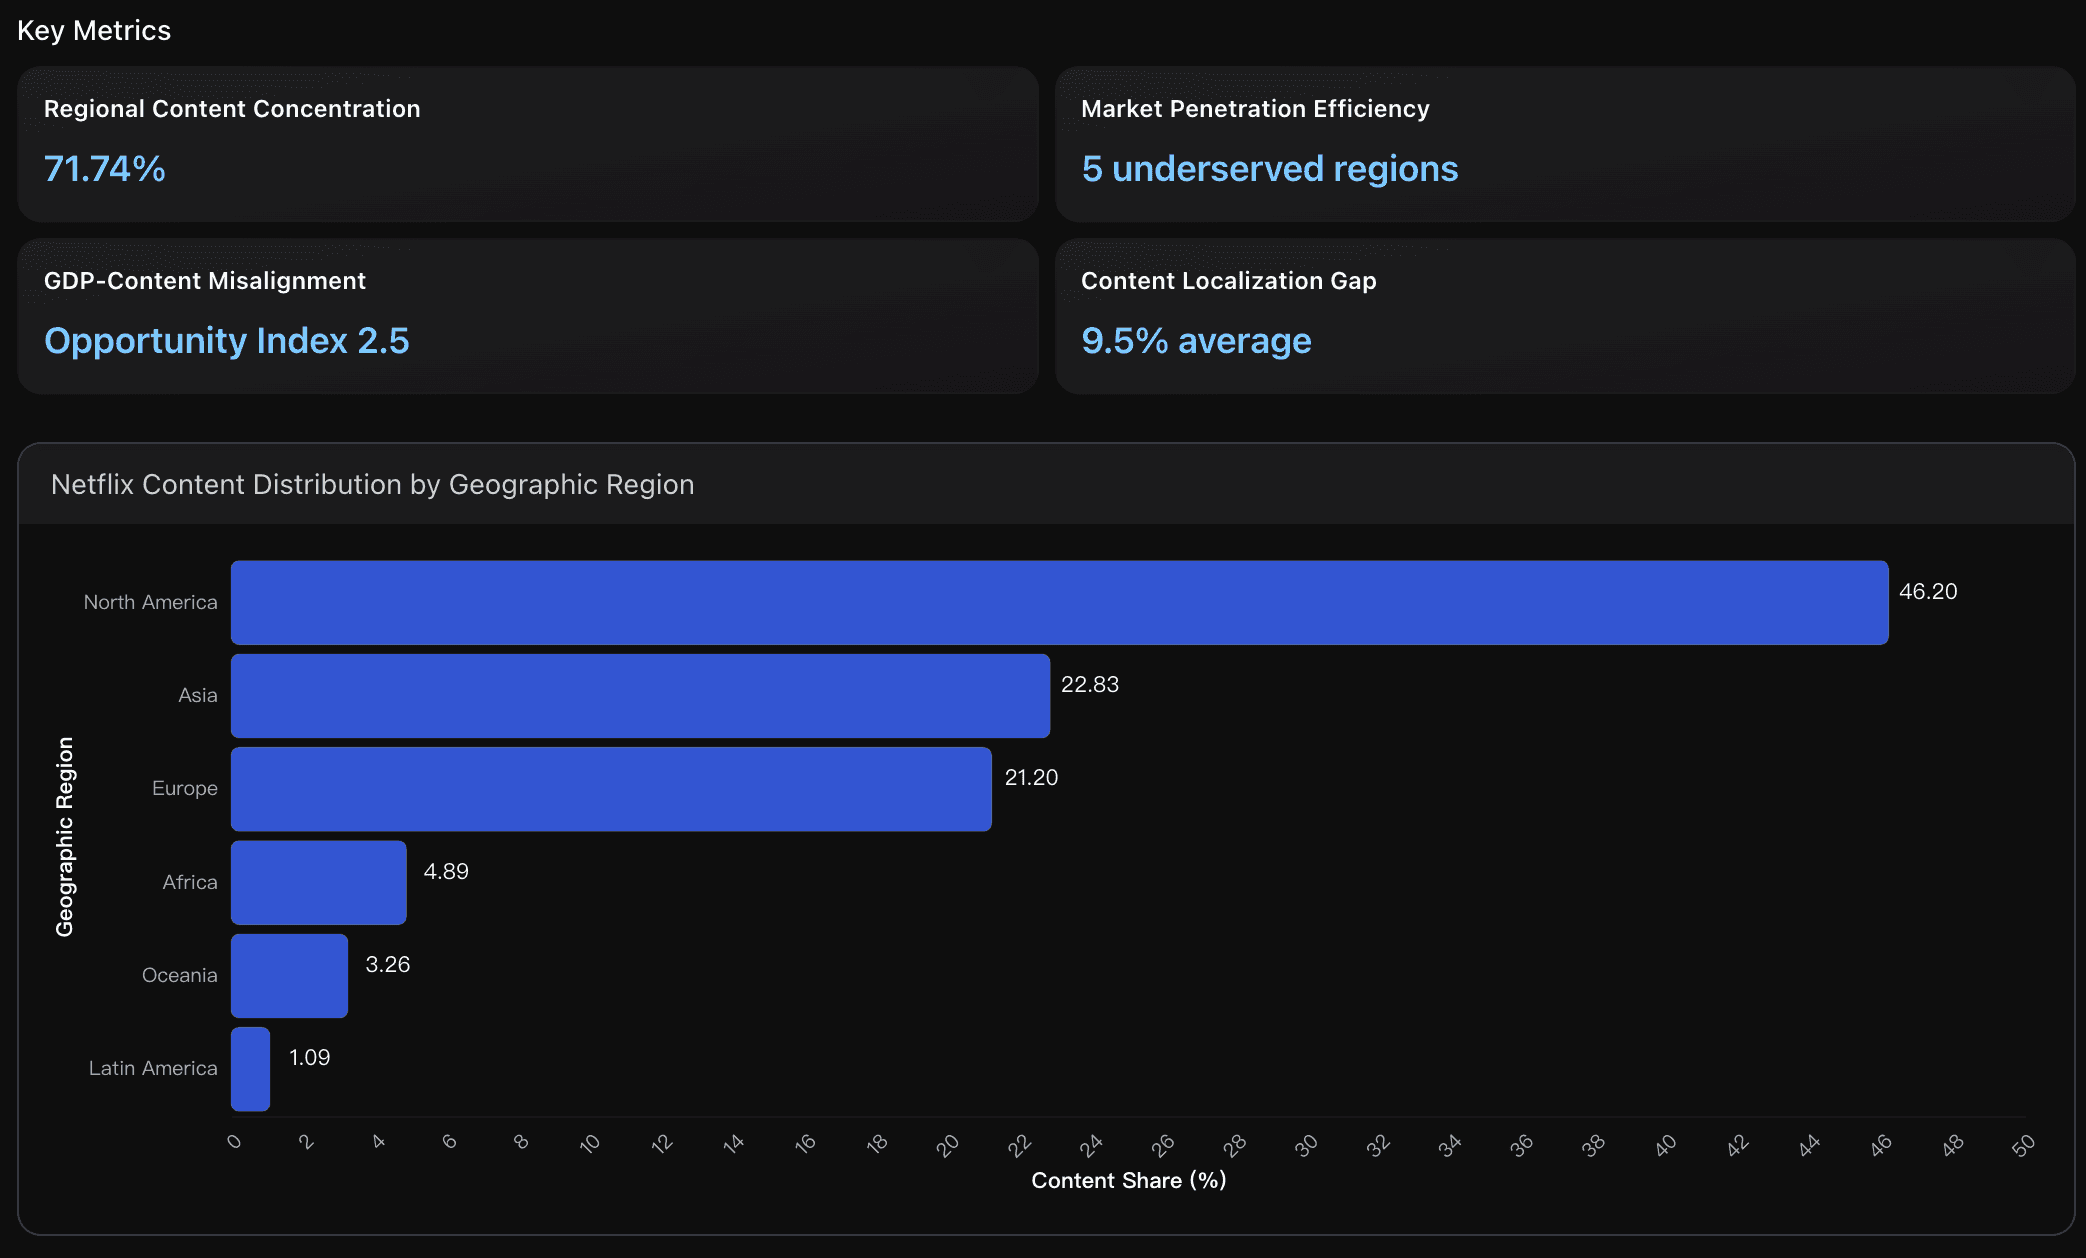Click the Netflix Content Distribution chart title
This screenshot has height=1258, width=2086.
pos(371,485)
